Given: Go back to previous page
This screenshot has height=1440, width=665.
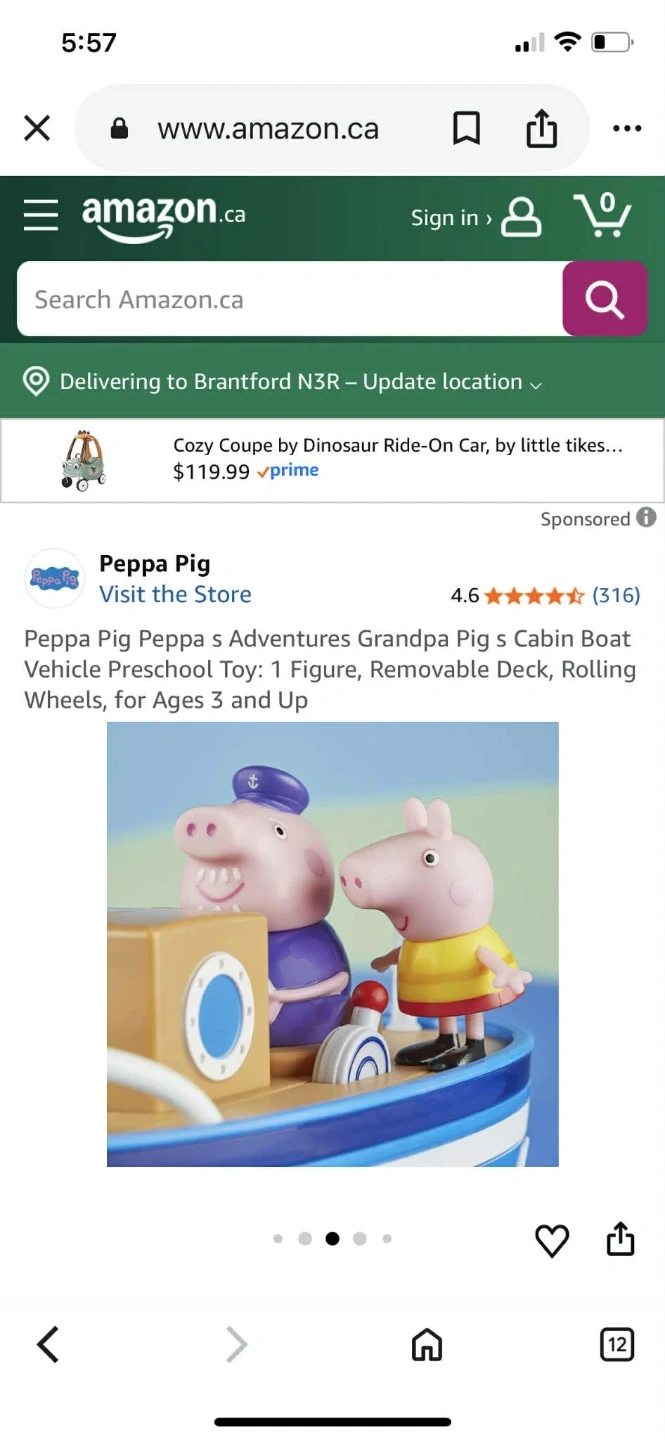Looking at the screenshot, I should 48,1345.
